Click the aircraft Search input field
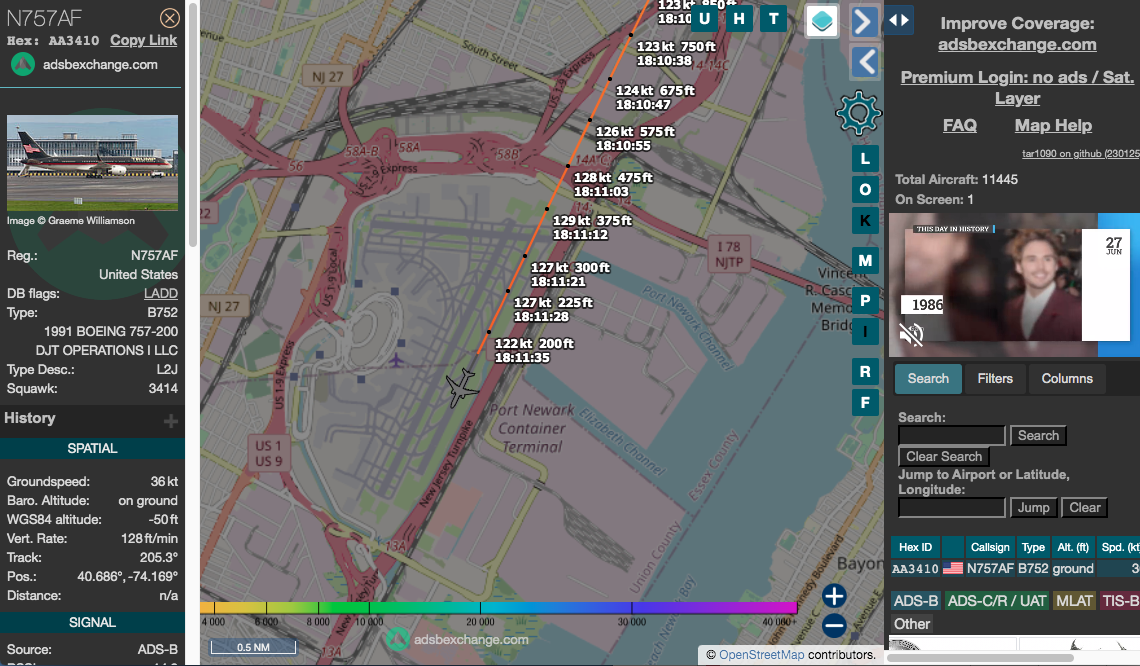This screenshot has height=666, width=1140. [x=952, y=436]
